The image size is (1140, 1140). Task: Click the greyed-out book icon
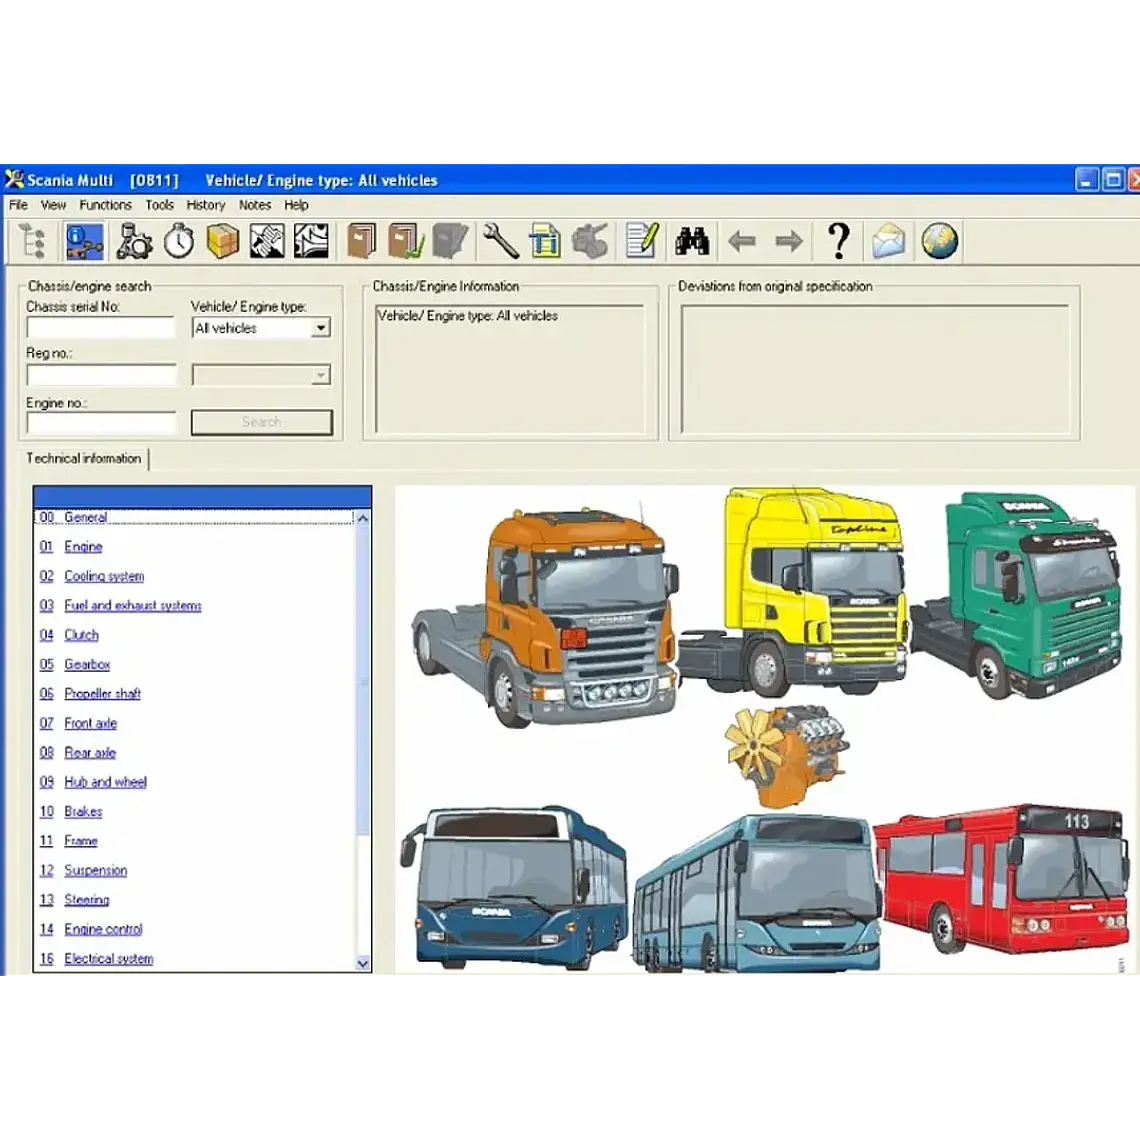[450, 241]
